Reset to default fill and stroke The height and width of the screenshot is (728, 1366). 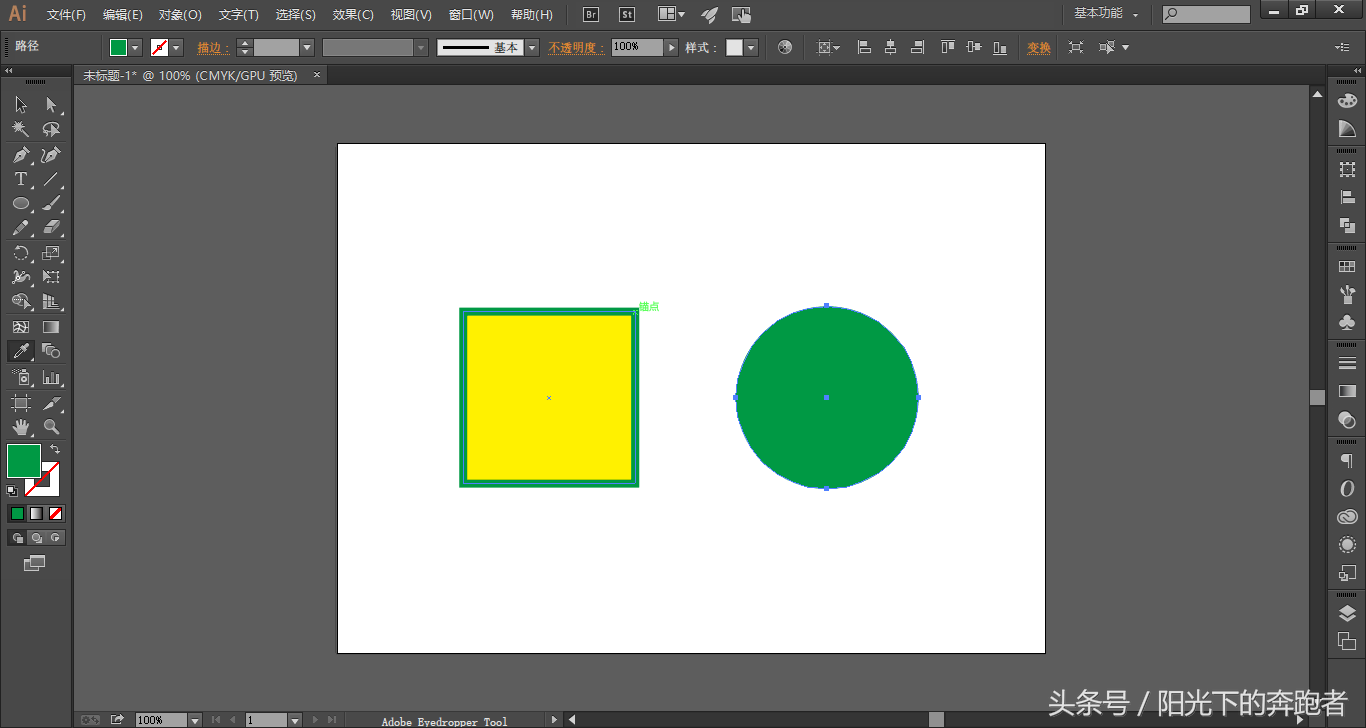[12, 490]
